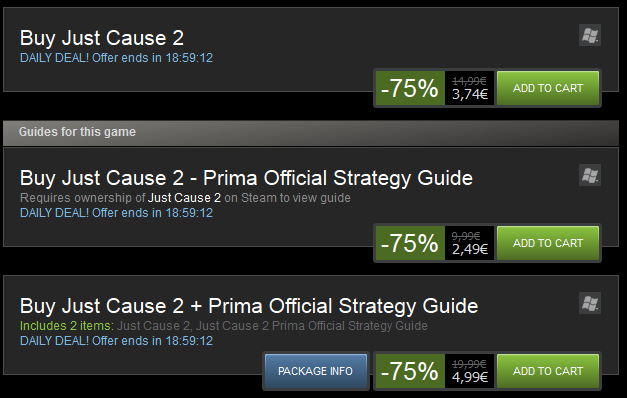The image size is (627, 398).
Task: Add the 4,99€ bundle to cart
Action: (x=548, y=371)
